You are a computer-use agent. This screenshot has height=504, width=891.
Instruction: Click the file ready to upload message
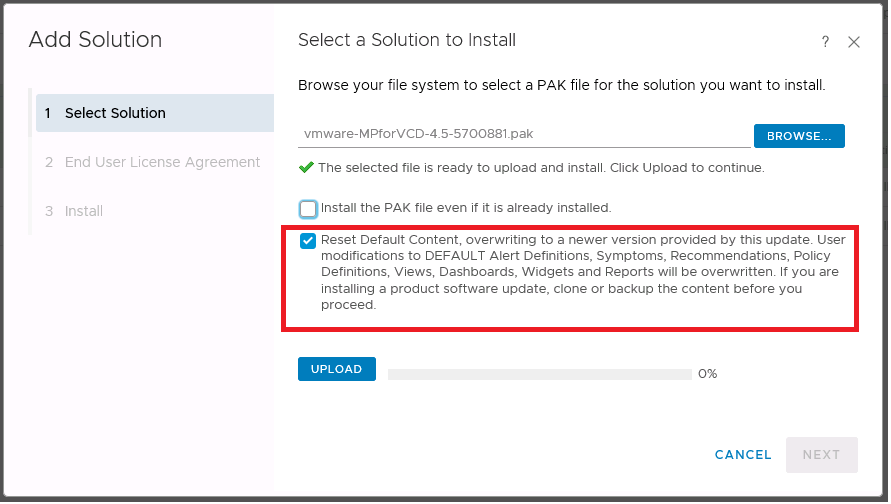click(541, 168)
